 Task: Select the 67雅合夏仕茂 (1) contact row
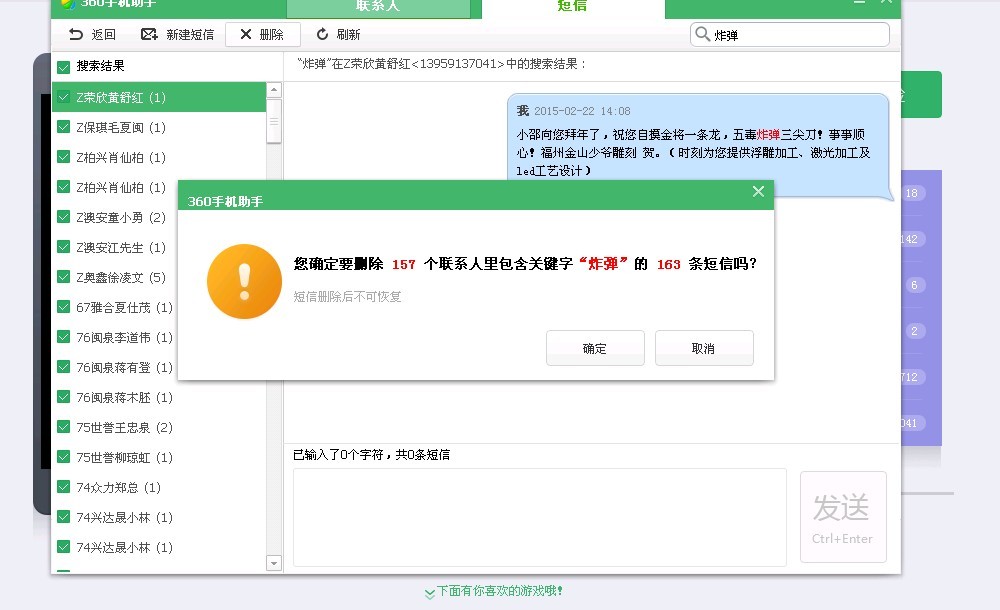tap(159, 307)
